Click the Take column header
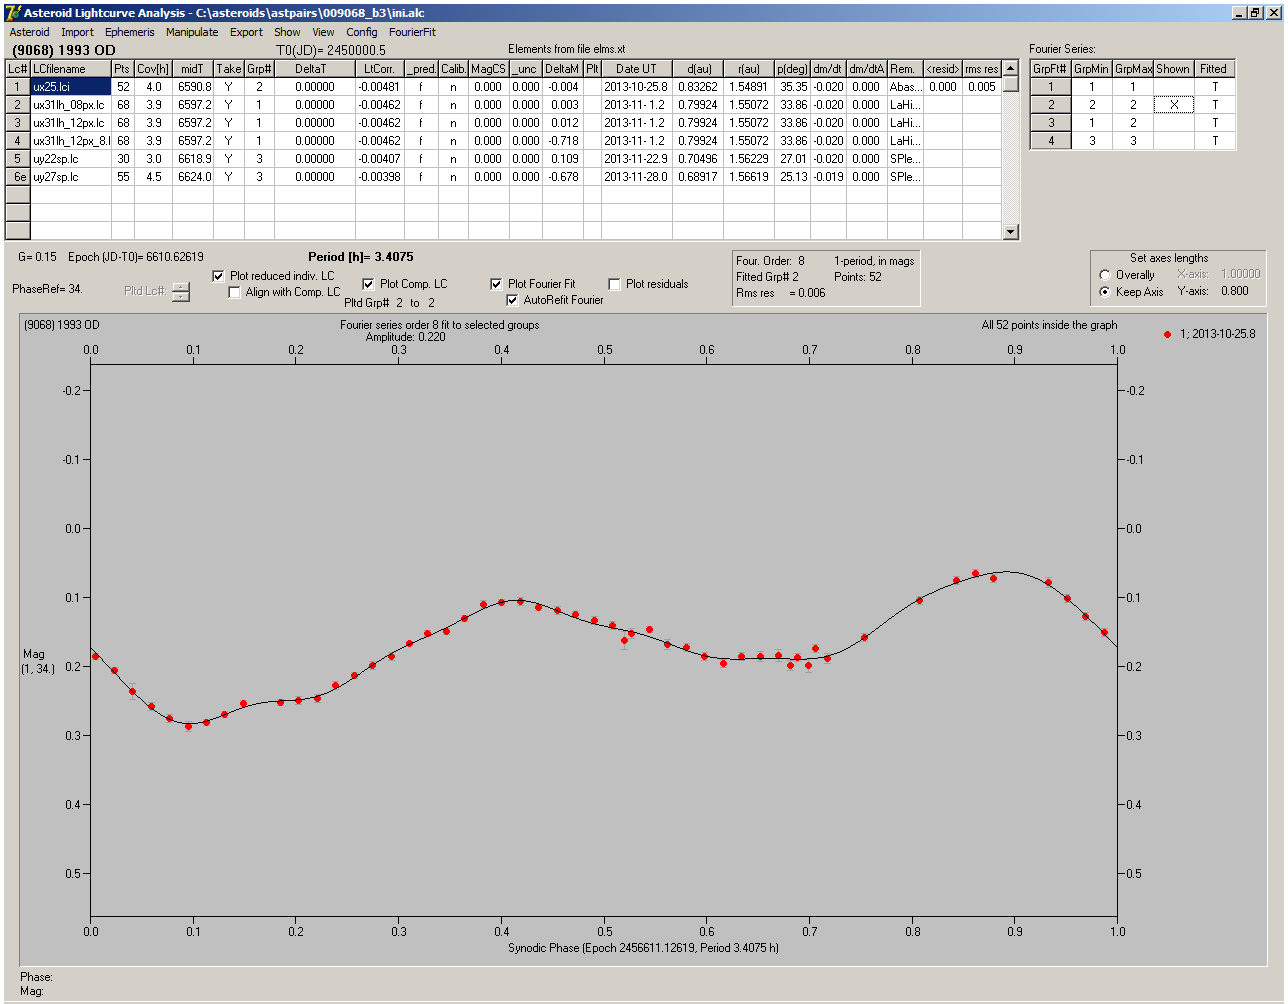This screenshot has width=1288, height=1004. coord(229,69)
